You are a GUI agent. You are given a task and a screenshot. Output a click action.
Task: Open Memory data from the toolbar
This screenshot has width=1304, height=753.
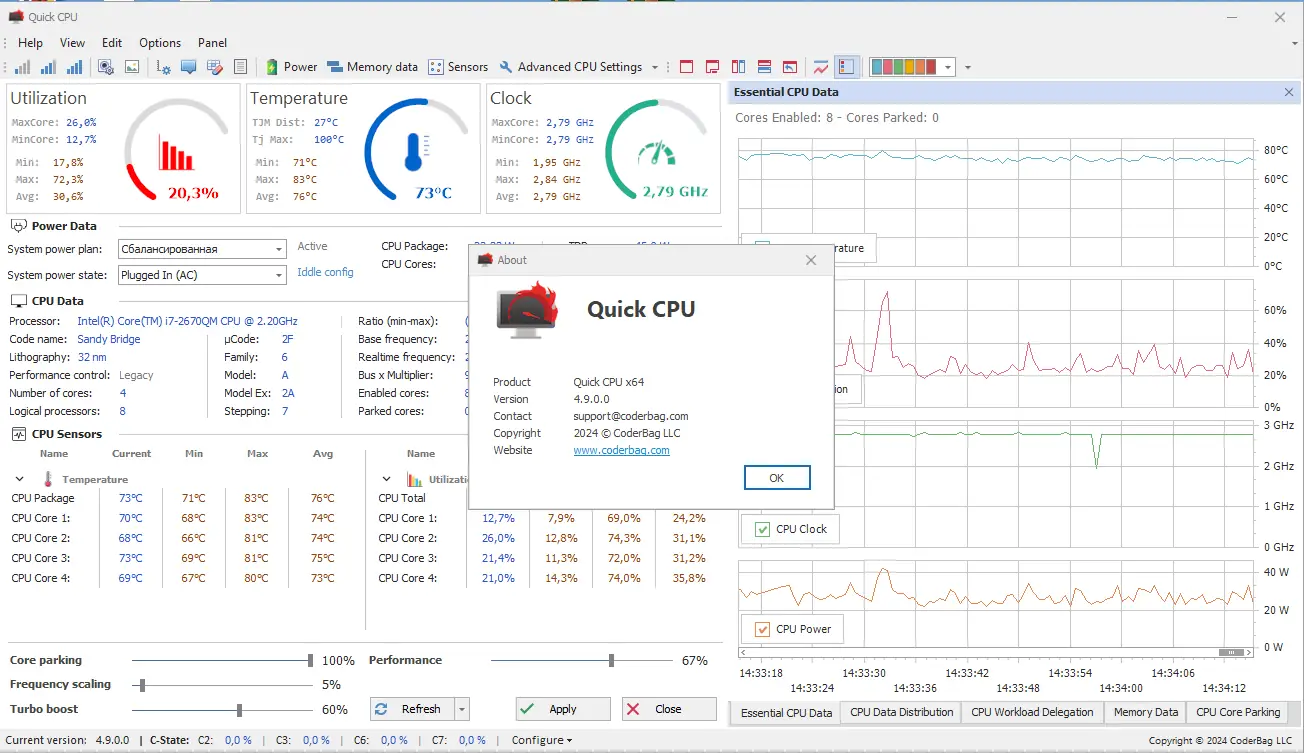coord(372,67)
